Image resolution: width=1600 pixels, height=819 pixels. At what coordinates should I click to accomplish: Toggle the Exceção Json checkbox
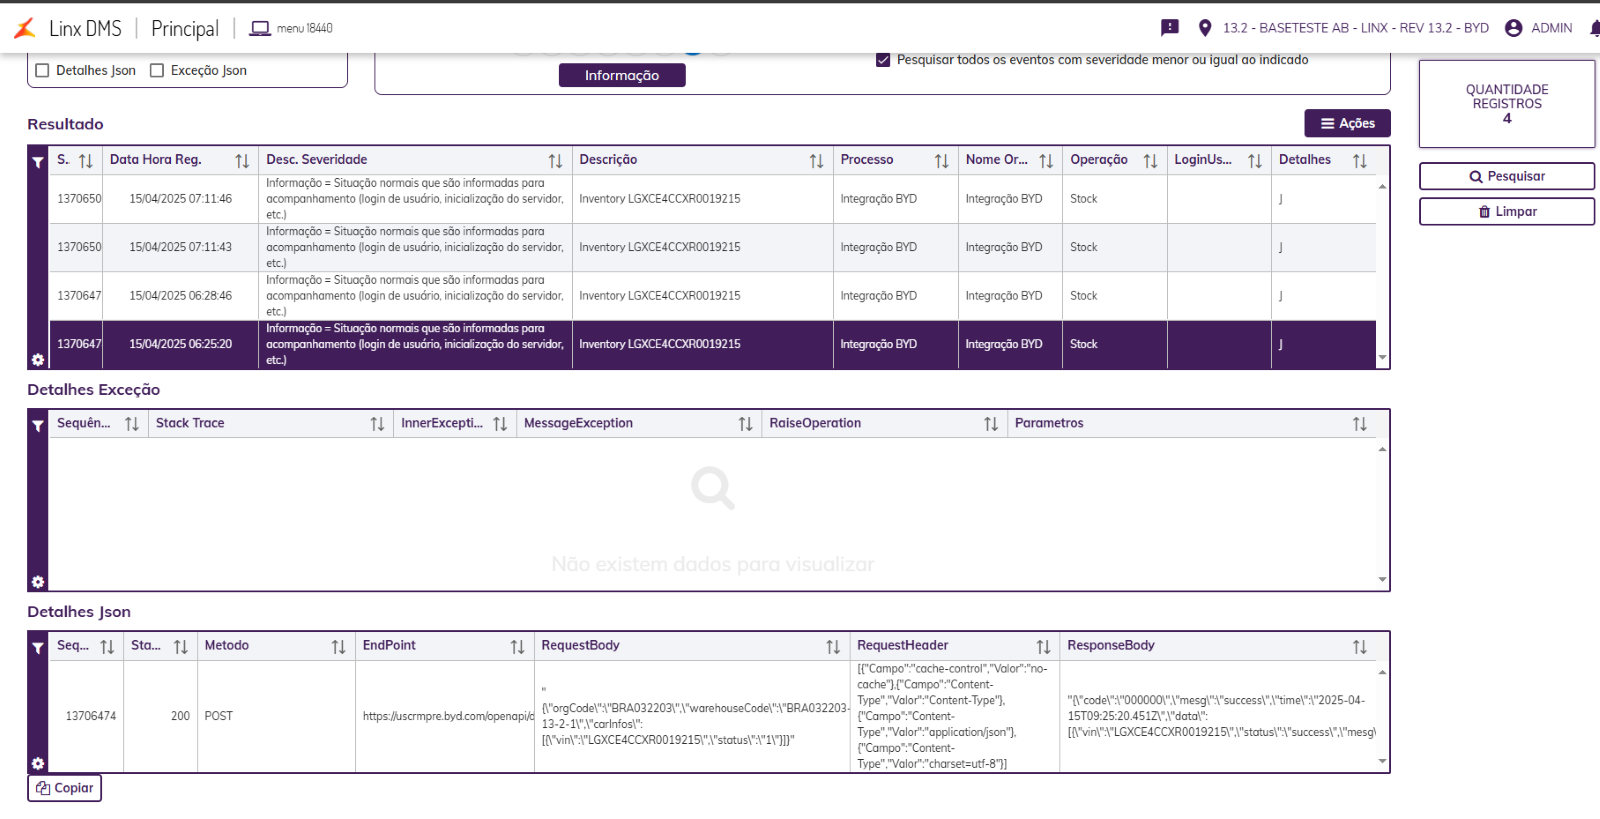[157, 70]
